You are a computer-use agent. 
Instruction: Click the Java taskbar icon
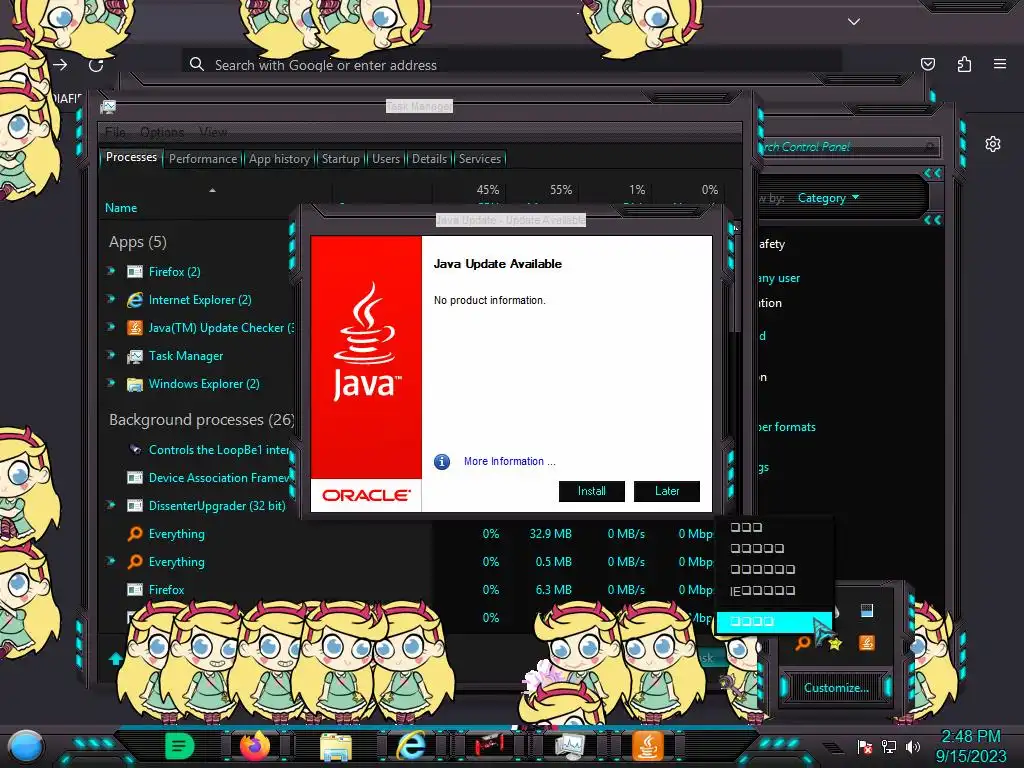tap(647, 746)
